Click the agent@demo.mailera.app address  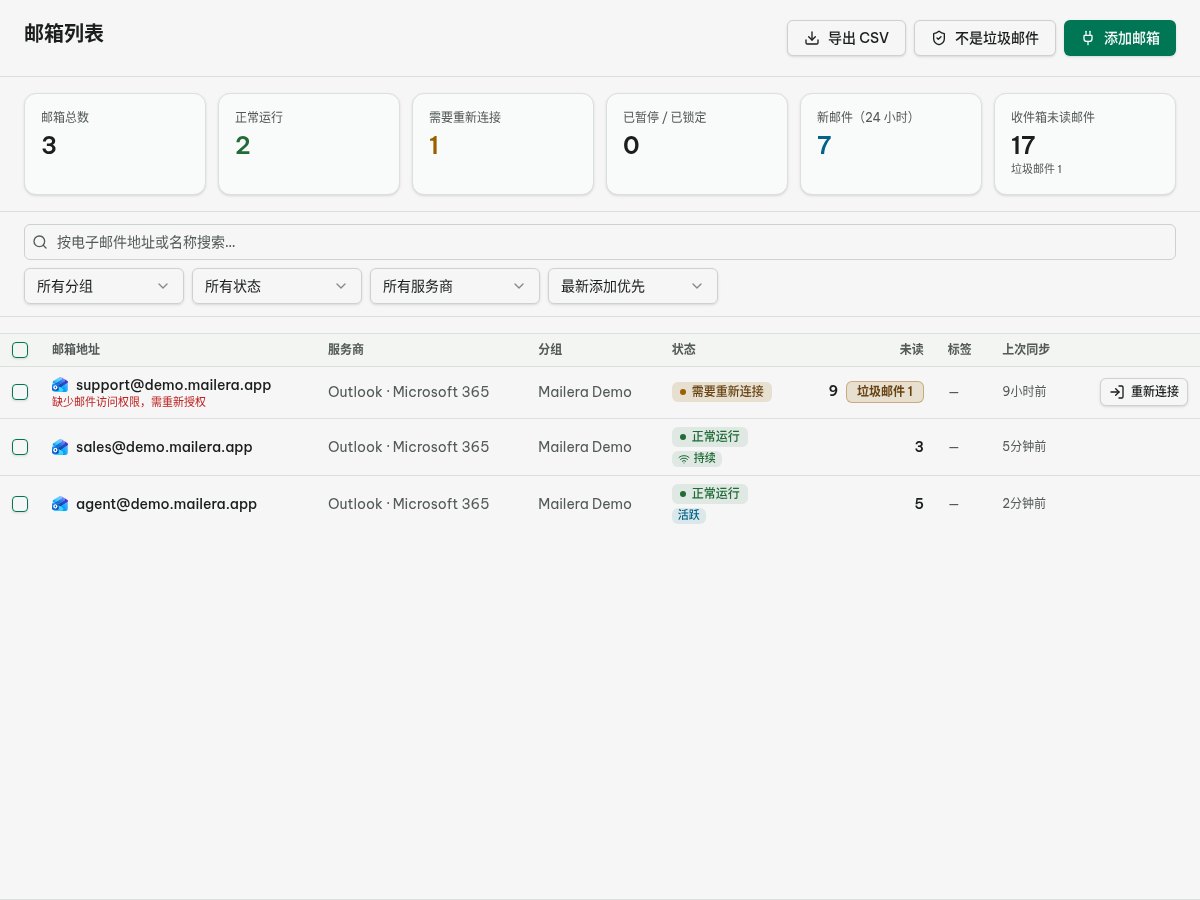point(166,504)
